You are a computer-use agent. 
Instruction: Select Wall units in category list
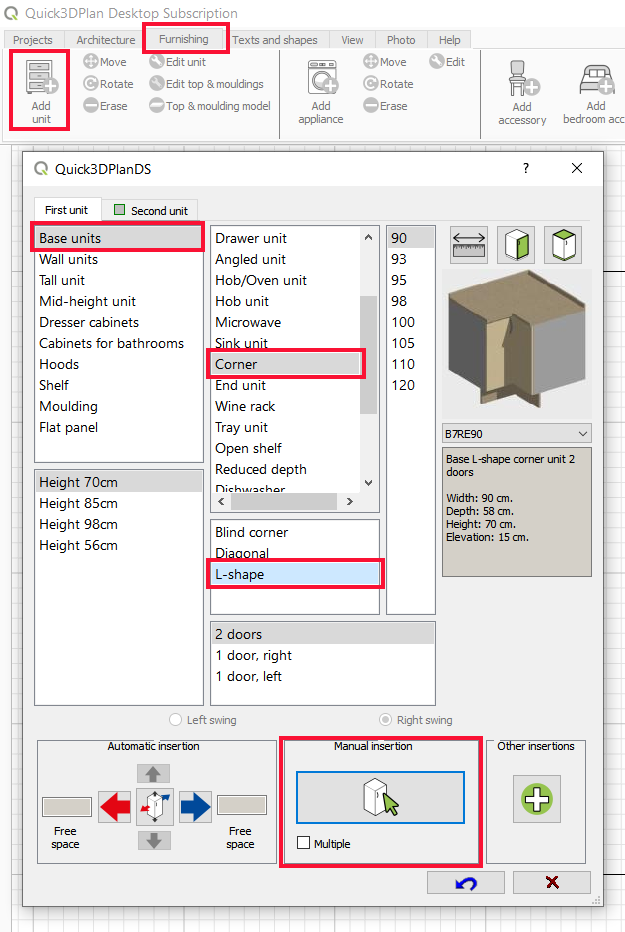pos(69,259)
